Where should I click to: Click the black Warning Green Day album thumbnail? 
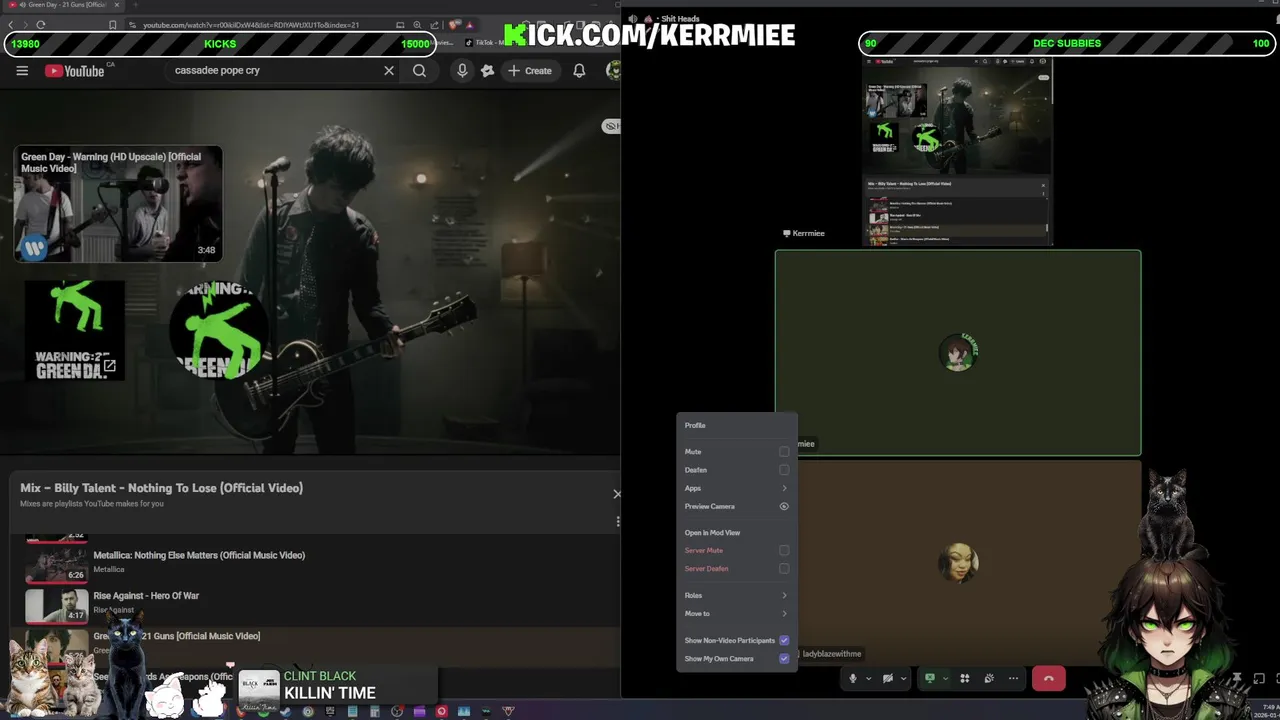pos(75,331)
